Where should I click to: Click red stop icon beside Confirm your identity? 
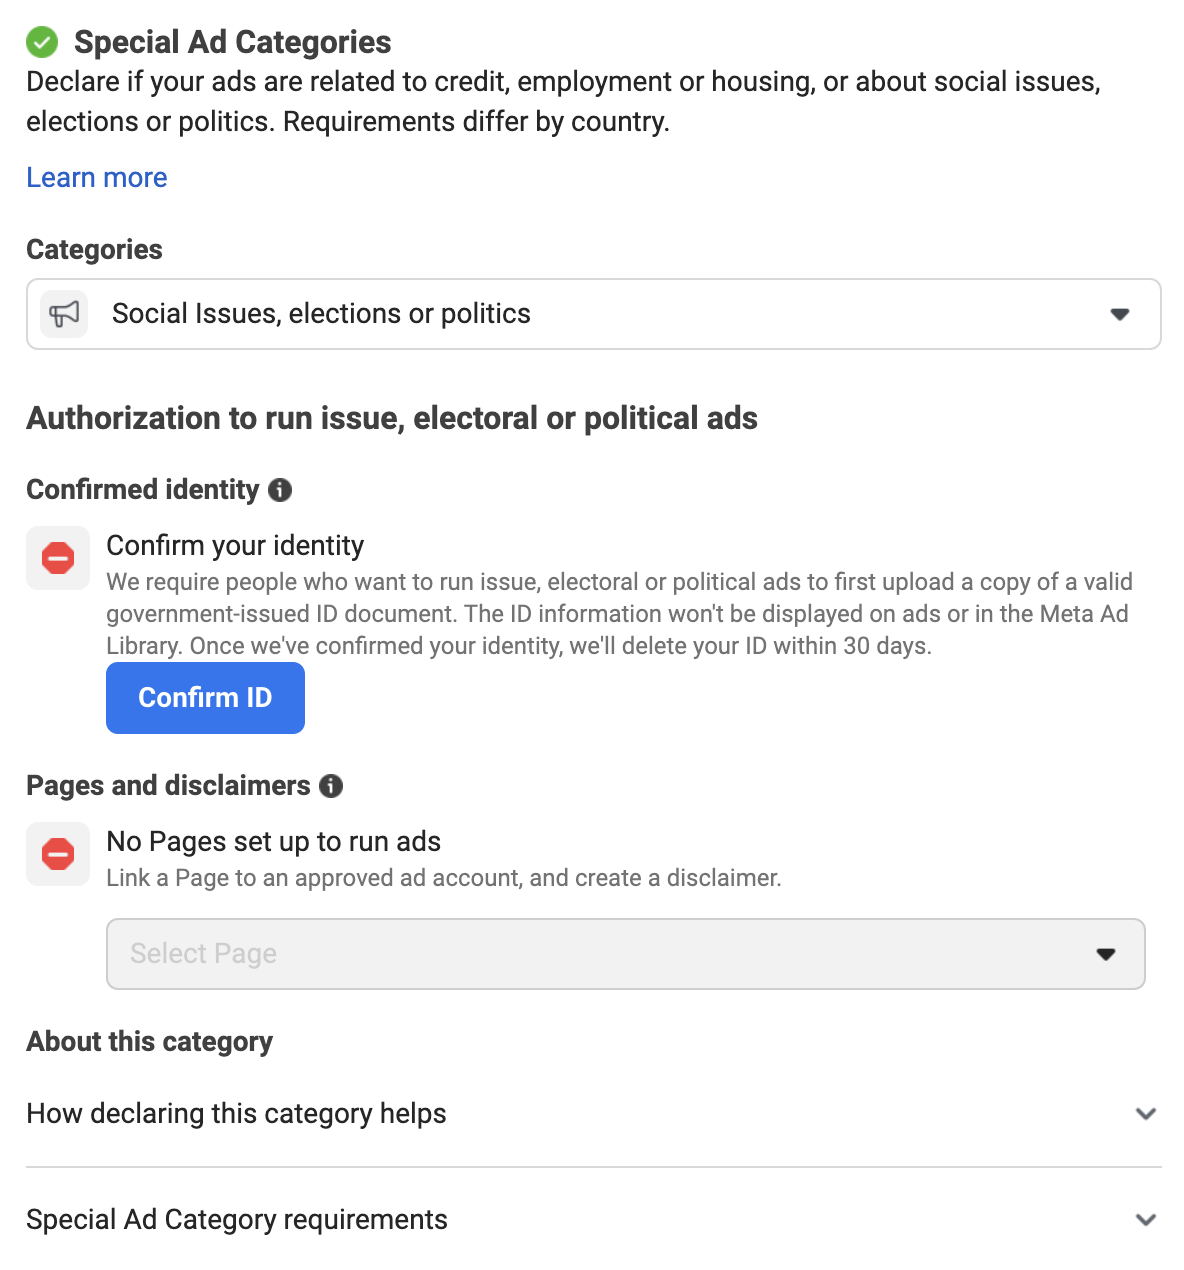58,558
